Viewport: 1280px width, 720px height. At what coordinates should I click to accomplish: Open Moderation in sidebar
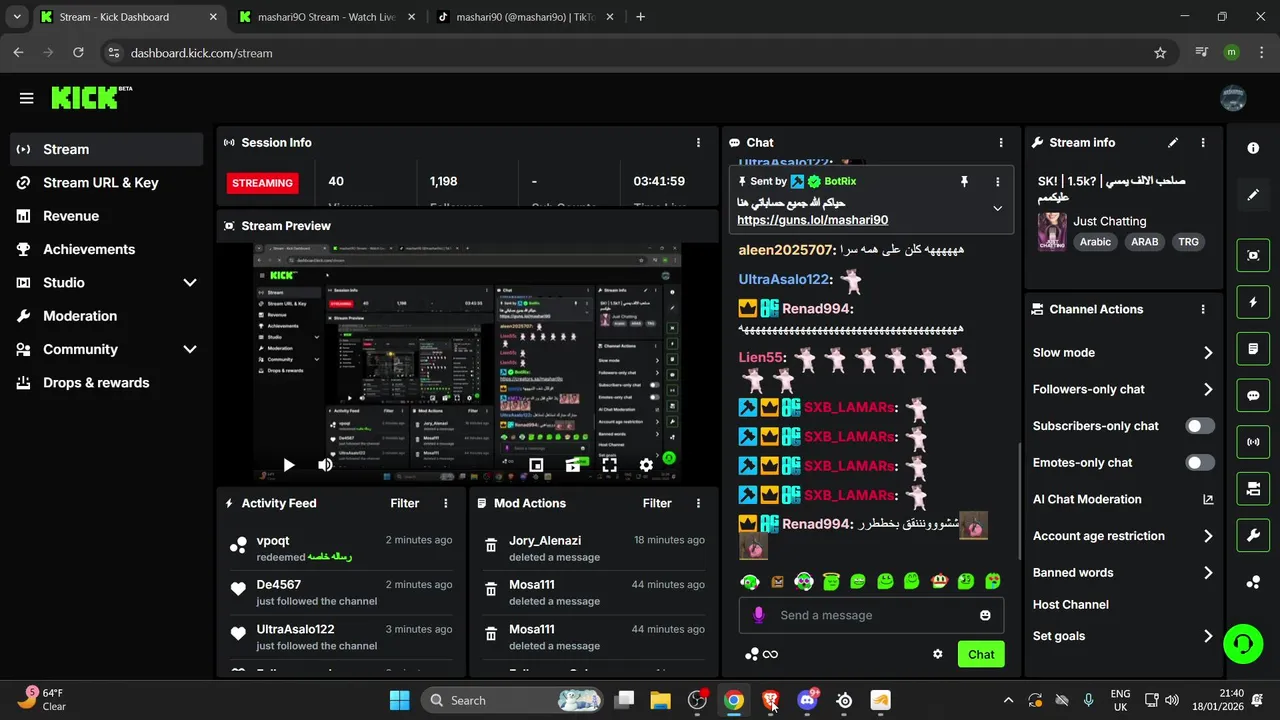107,316
